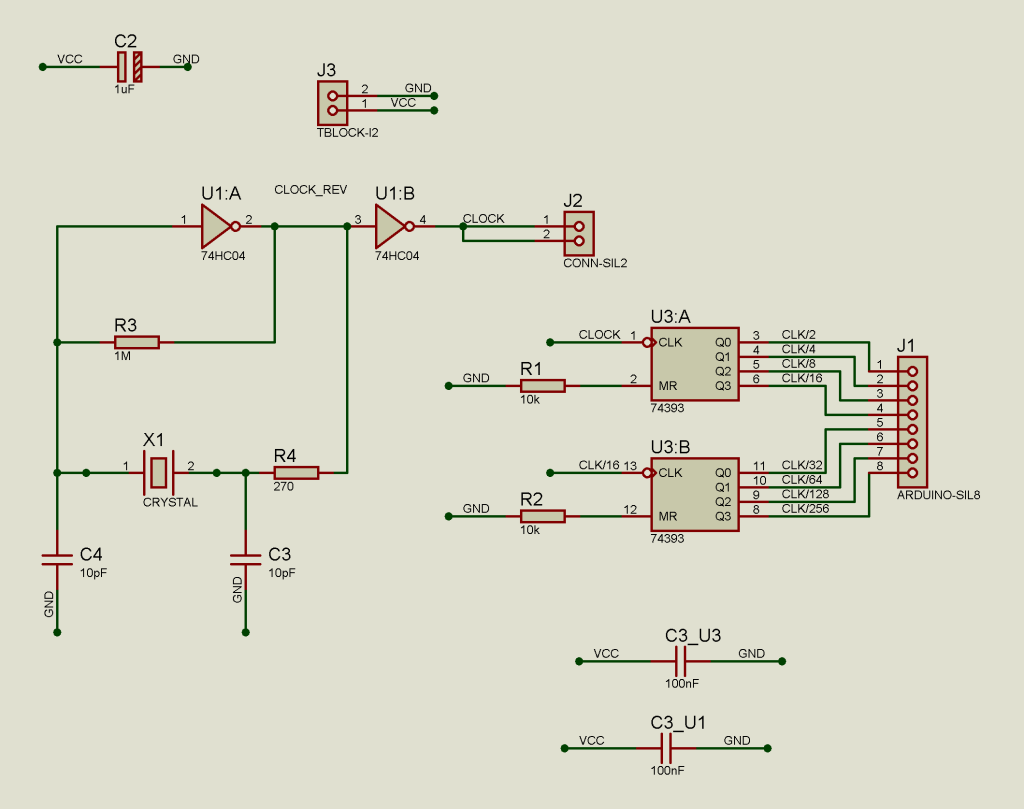1024x809 pixels.
Task: Click the U1:B inverter gate symbol
Action: click(390, 227)
